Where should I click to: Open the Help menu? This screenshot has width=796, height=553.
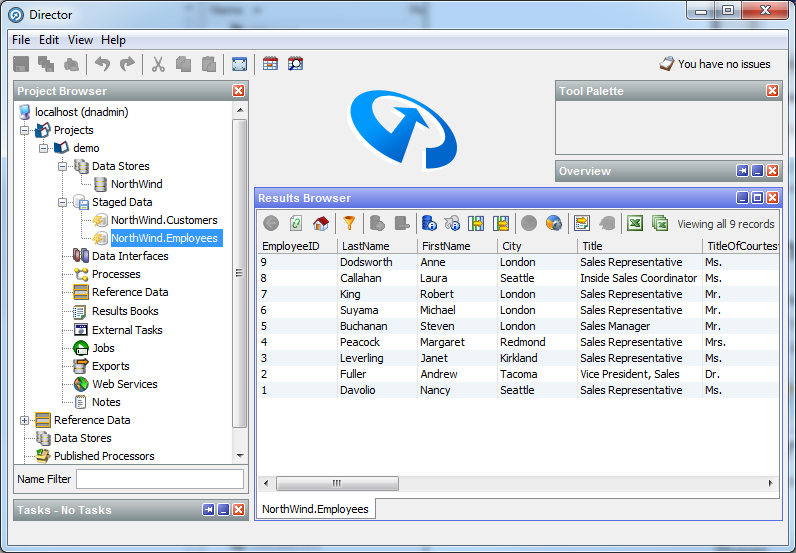(x=113, y=40)
